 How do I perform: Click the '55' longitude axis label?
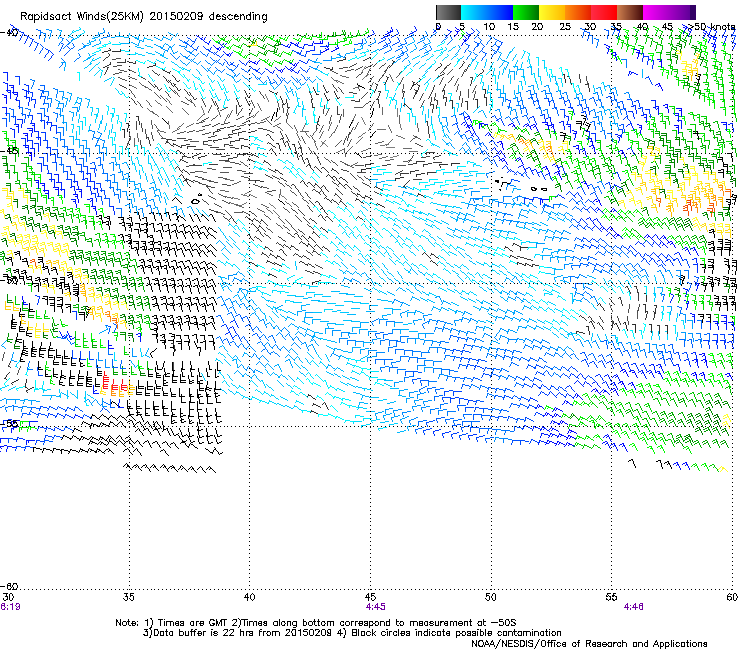(611, 598)
